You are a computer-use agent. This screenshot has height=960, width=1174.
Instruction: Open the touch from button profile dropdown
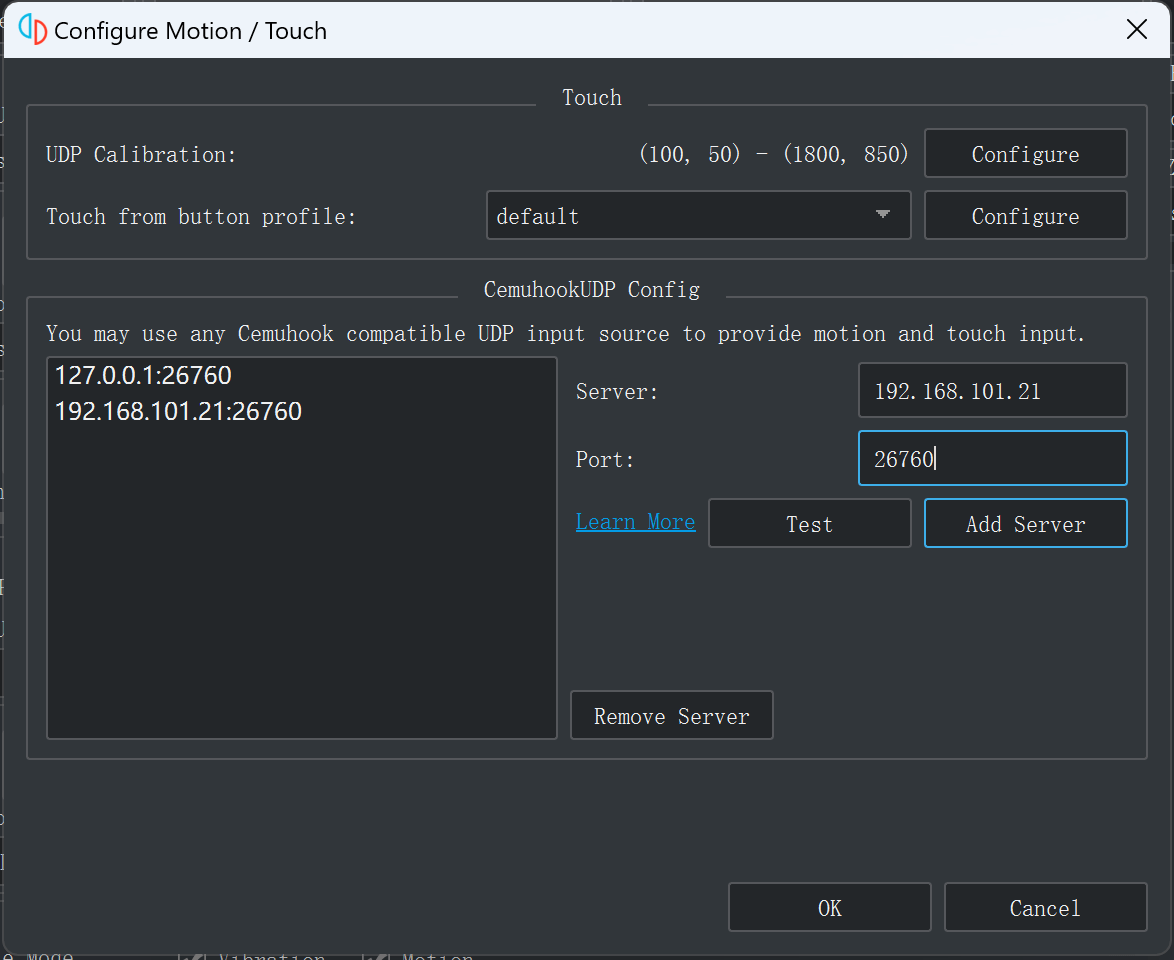pyautogui.click(x=698, y=216)
